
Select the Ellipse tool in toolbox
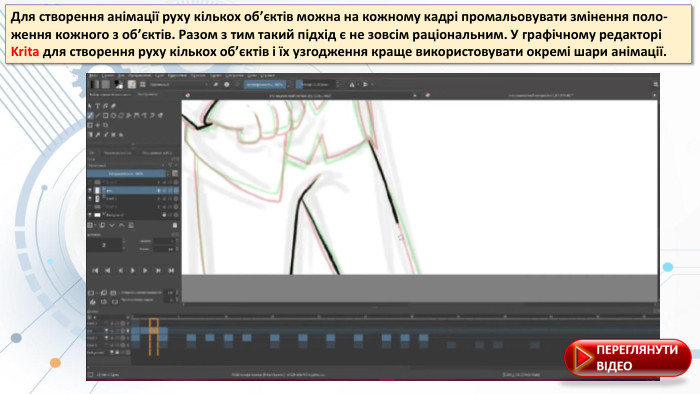click(113, 116)
